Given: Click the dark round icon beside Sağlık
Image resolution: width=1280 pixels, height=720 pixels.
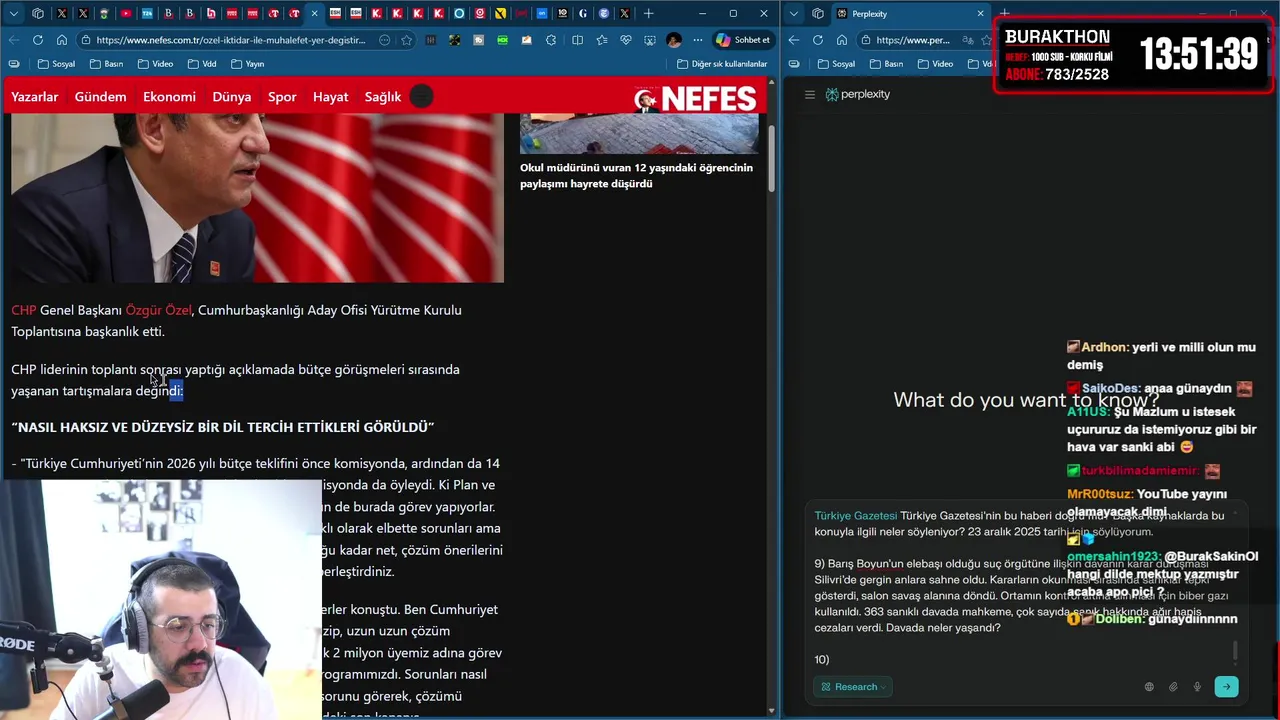Looking at the screenshot, I should [422, 96].
